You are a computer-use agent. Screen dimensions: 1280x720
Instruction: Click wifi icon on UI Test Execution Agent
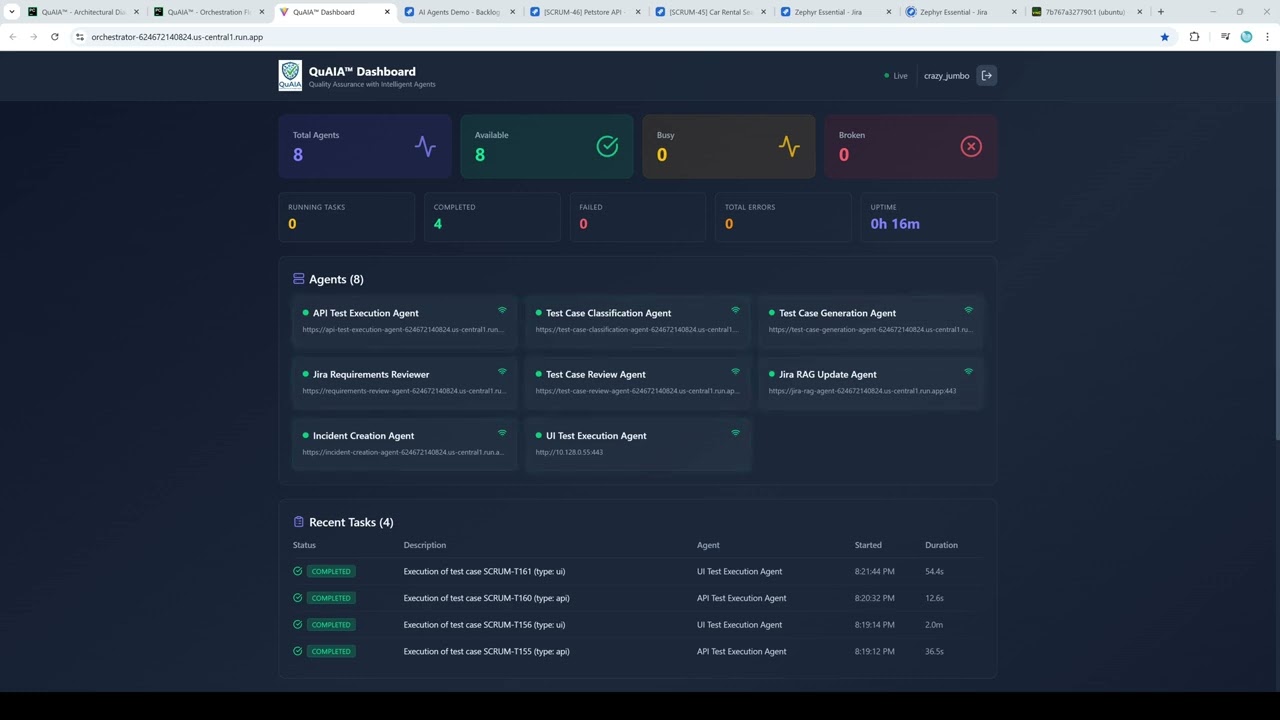coord(735,433)
